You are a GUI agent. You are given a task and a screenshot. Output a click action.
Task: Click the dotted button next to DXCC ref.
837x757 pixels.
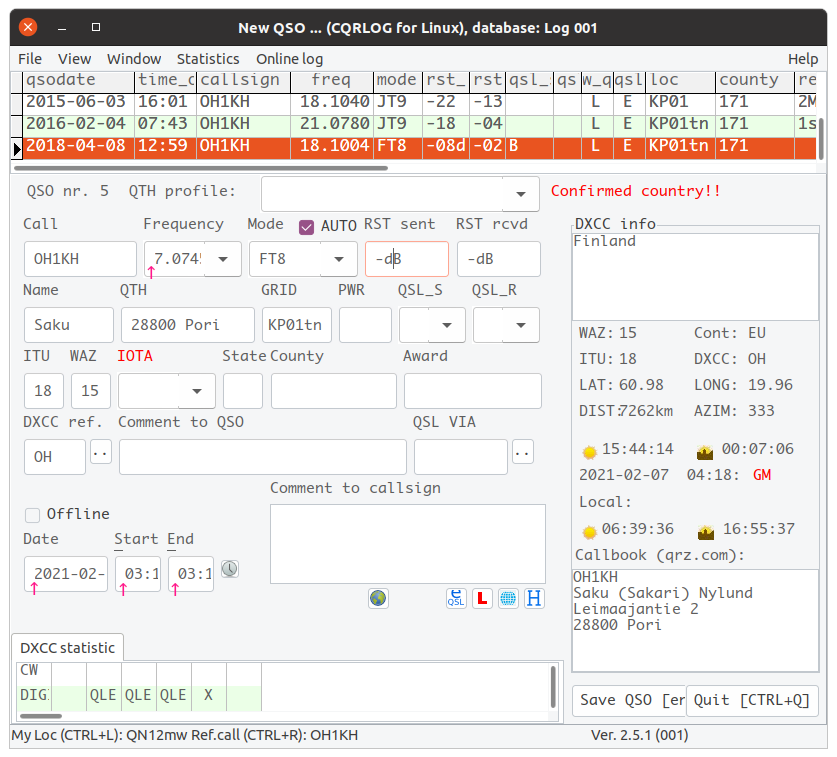point(101,452)
